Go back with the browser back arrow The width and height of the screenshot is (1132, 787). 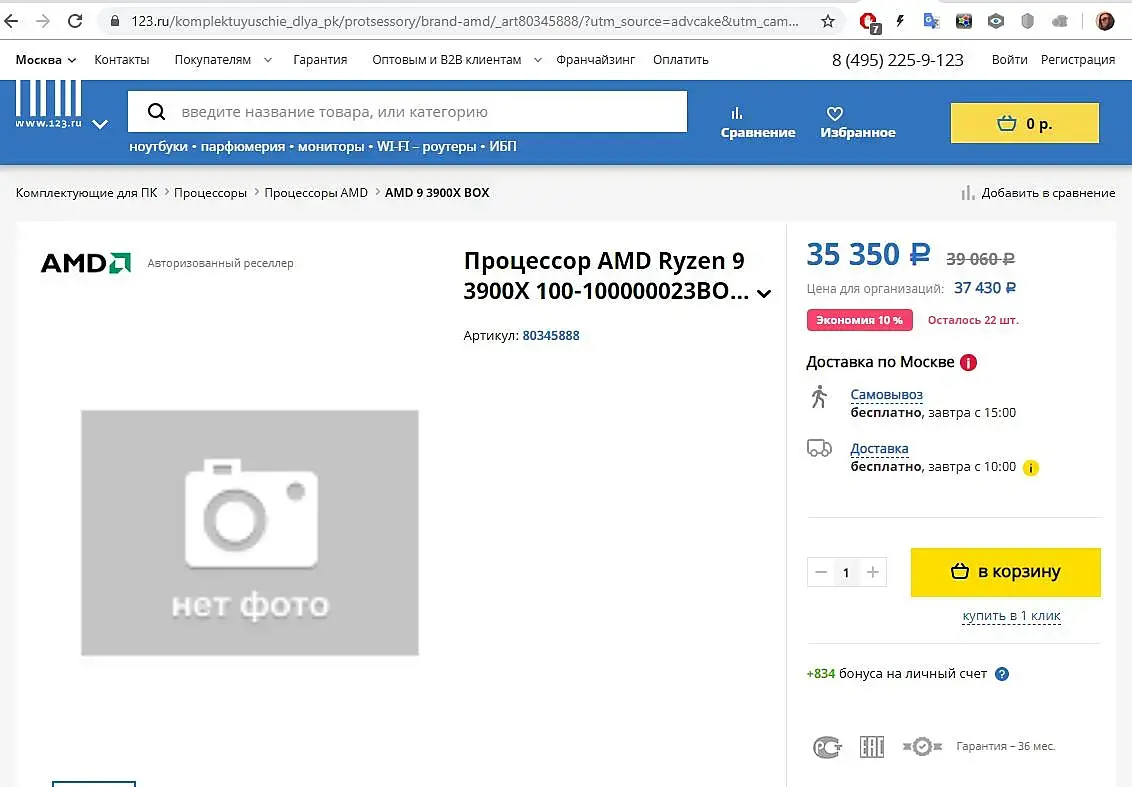(11, 21)
